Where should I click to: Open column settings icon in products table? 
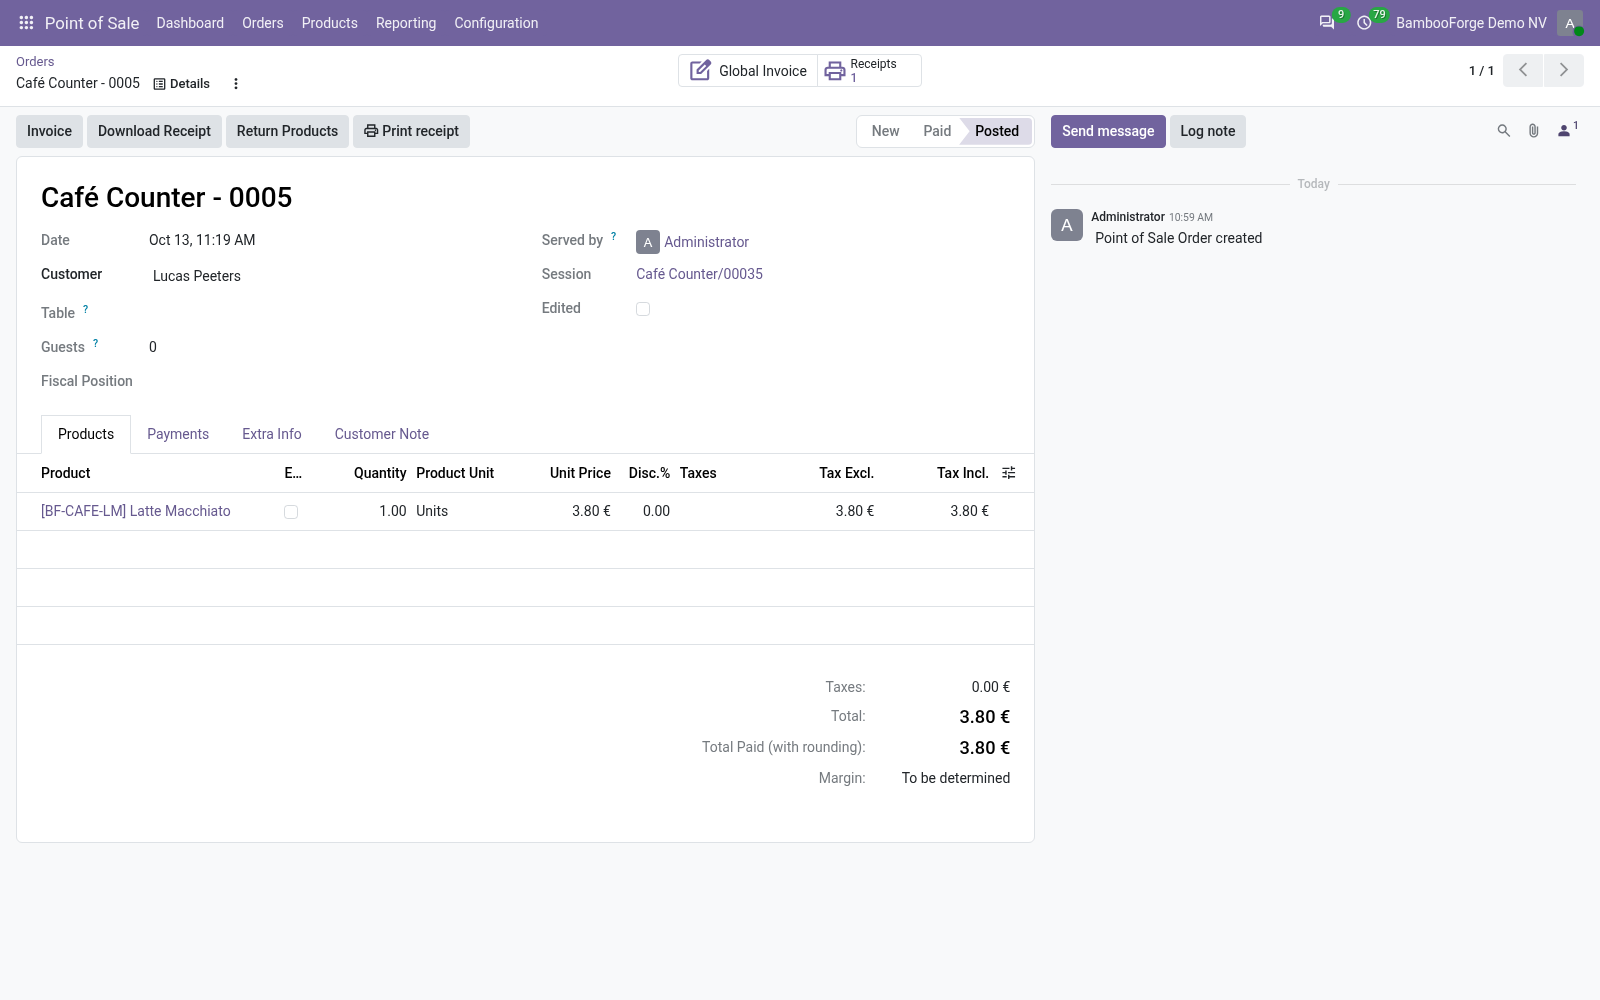[x=1009, y=473]
